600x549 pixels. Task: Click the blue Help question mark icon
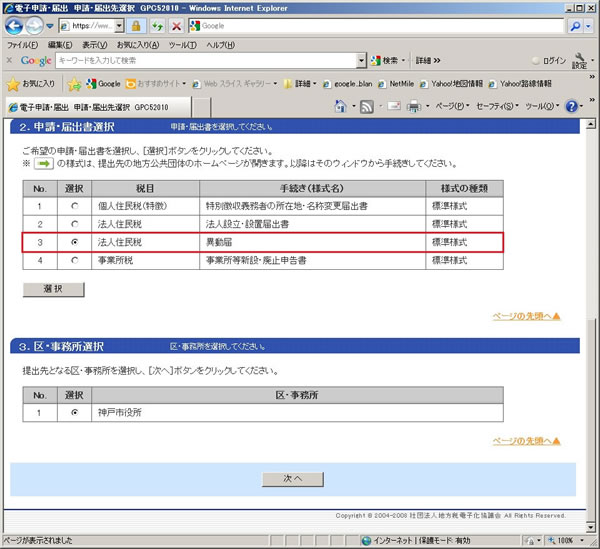click(571, 106)
